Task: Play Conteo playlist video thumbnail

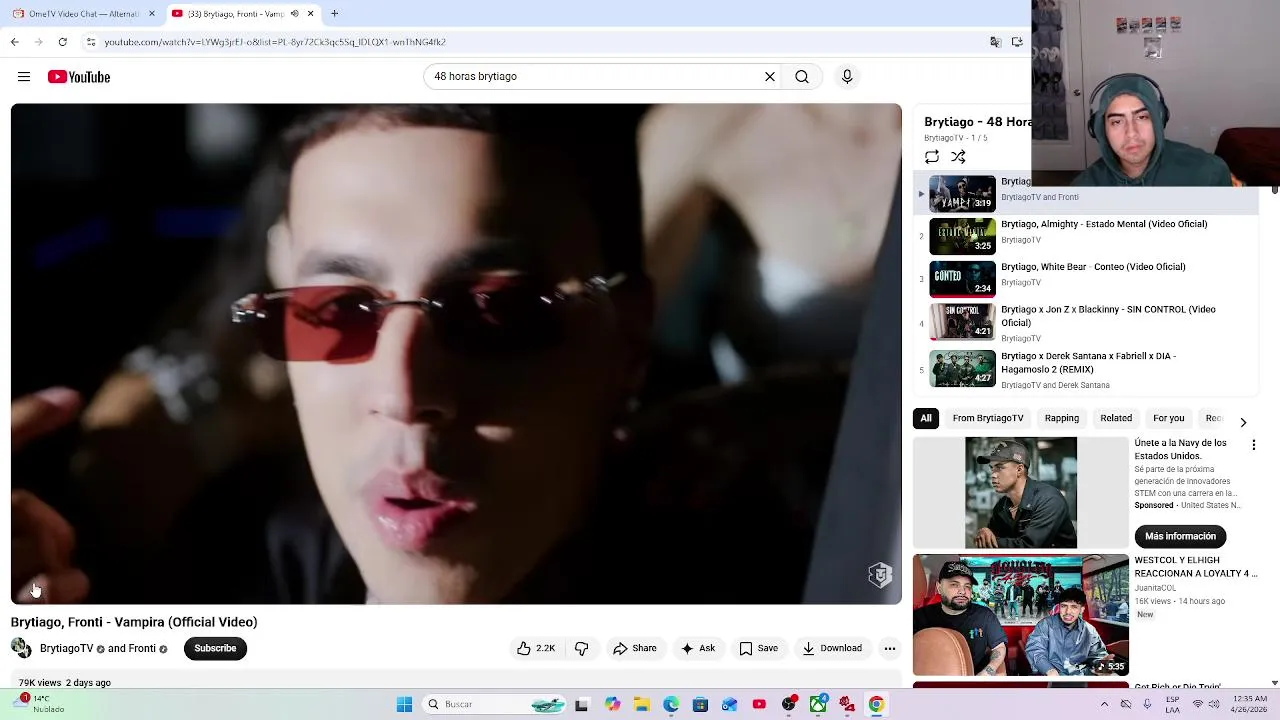Action: [x=963, y=279]
